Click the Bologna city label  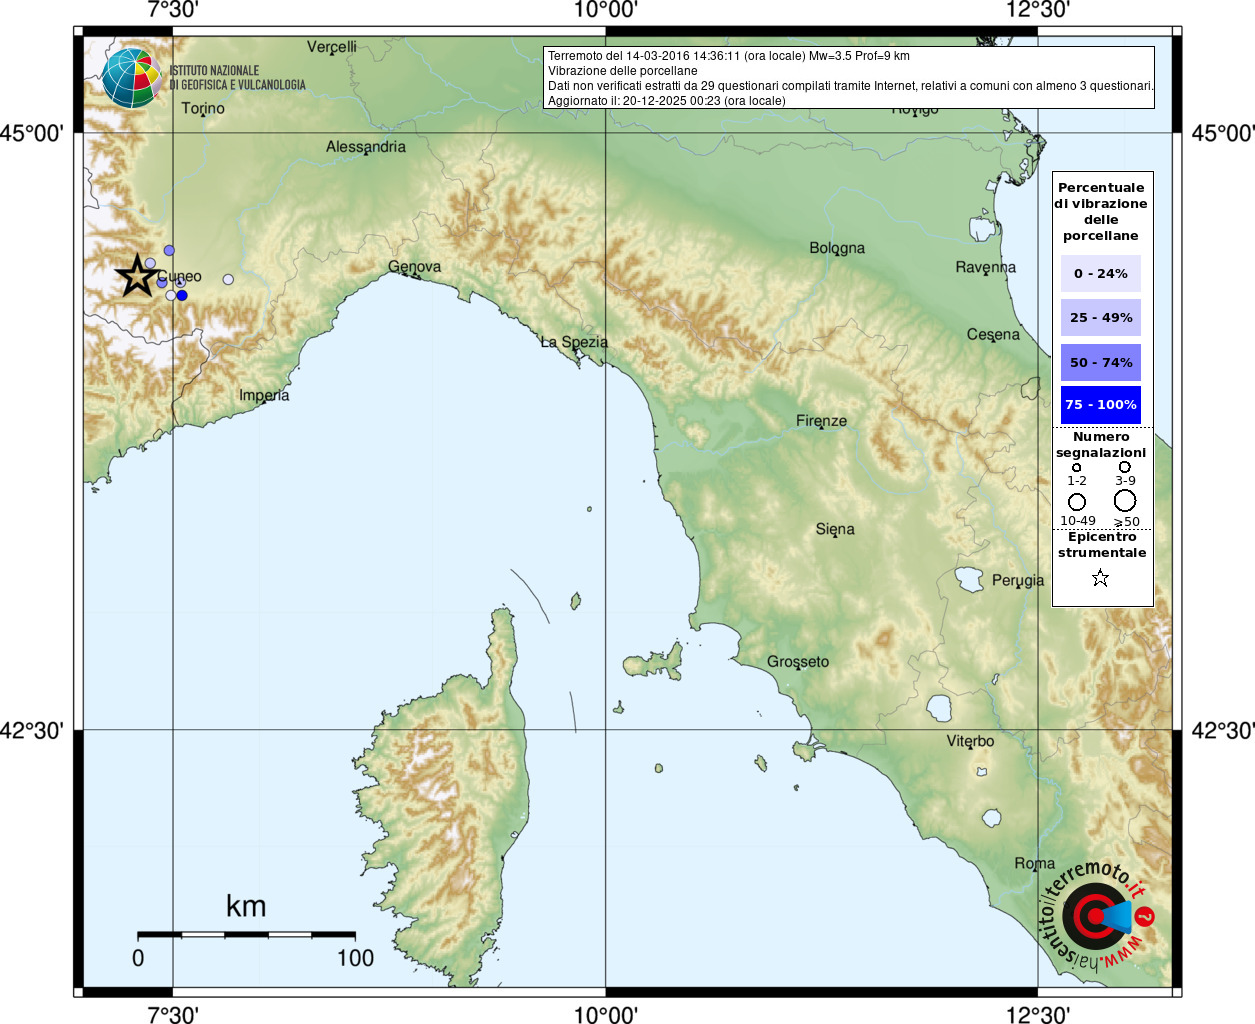[x=837, y=248]
